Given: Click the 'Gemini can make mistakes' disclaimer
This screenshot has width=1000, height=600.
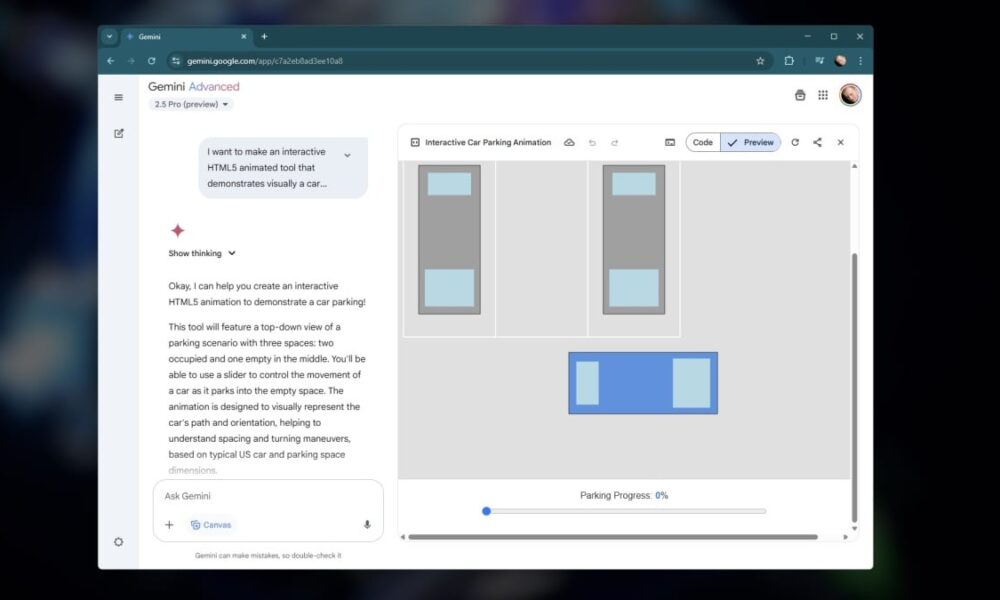Looking at the screenshot, I should [268, 555].
